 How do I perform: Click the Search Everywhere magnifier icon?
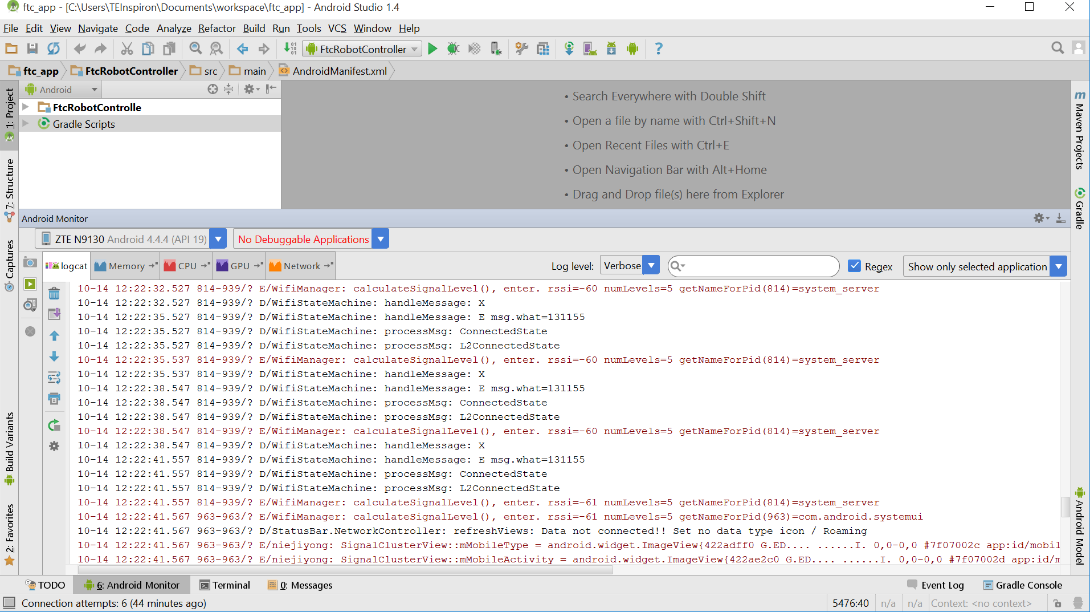(x=1057, y=48)
